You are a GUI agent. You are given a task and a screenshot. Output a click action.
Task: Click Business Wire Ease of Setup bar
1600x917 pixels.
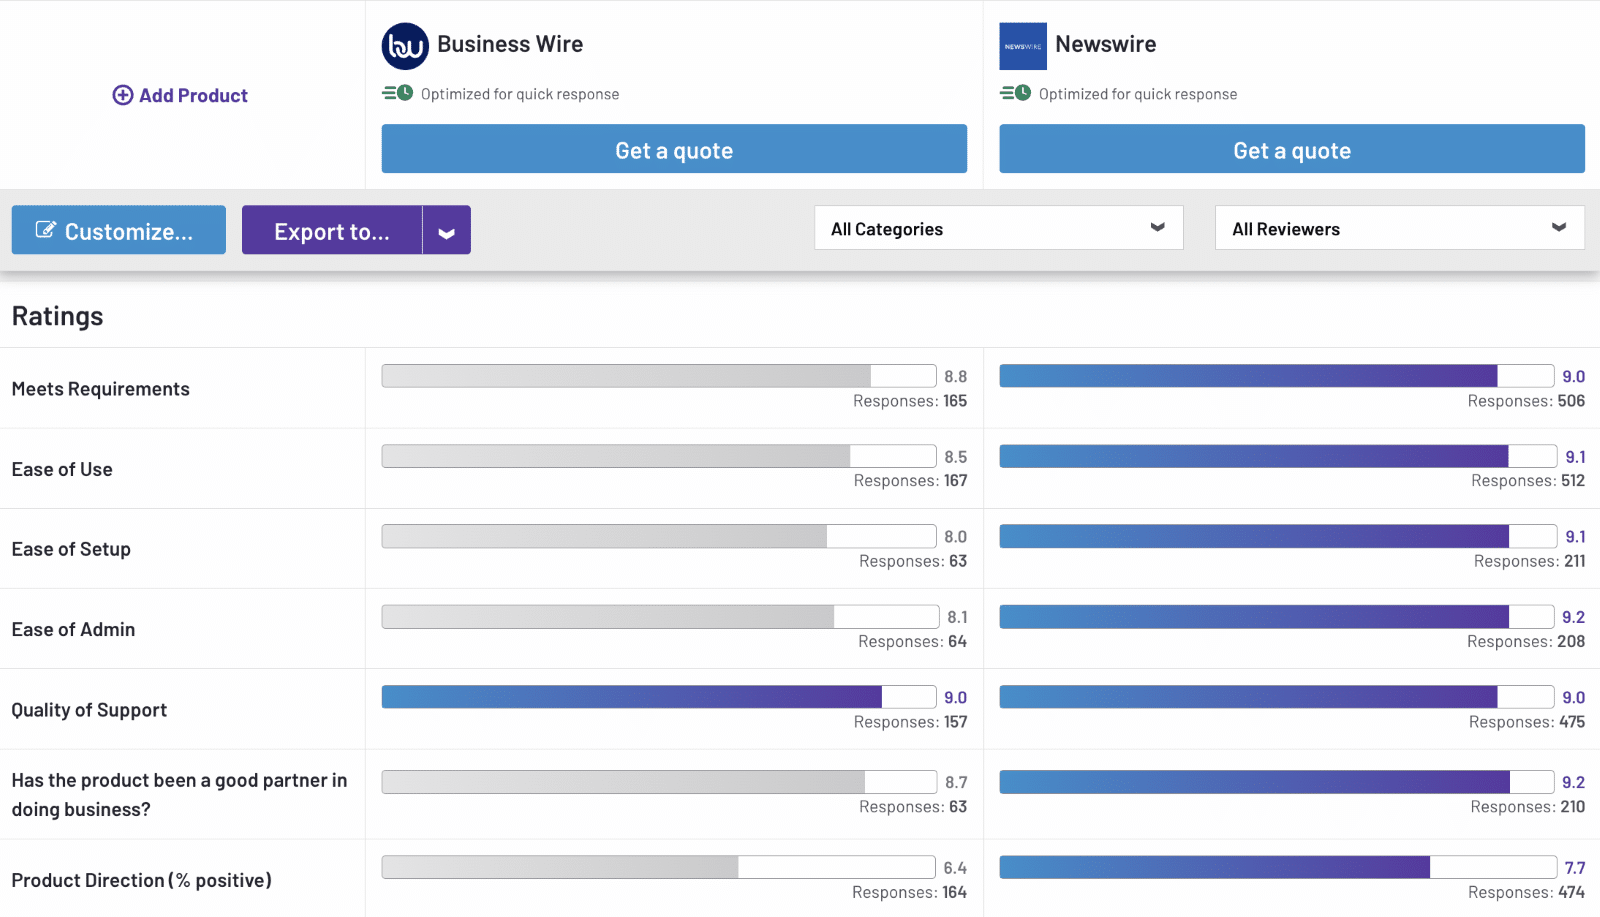click(659, 536)
